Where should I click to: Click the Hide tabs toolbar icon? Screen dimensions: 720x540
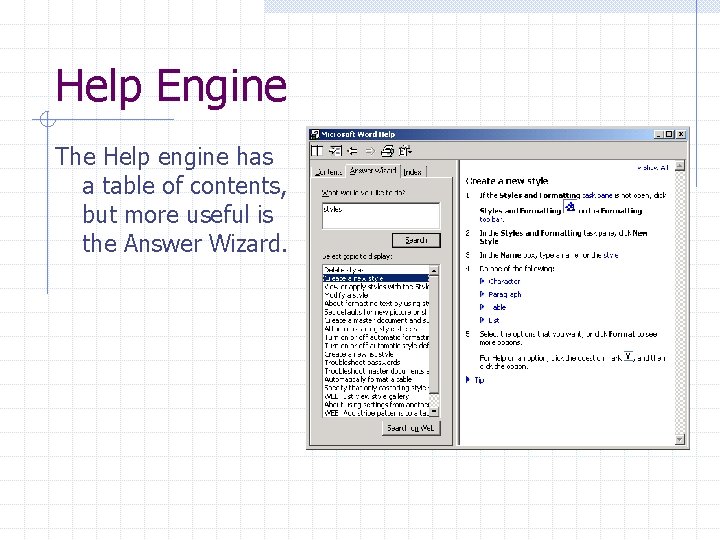pyautogui.click(x=335, y=151)
